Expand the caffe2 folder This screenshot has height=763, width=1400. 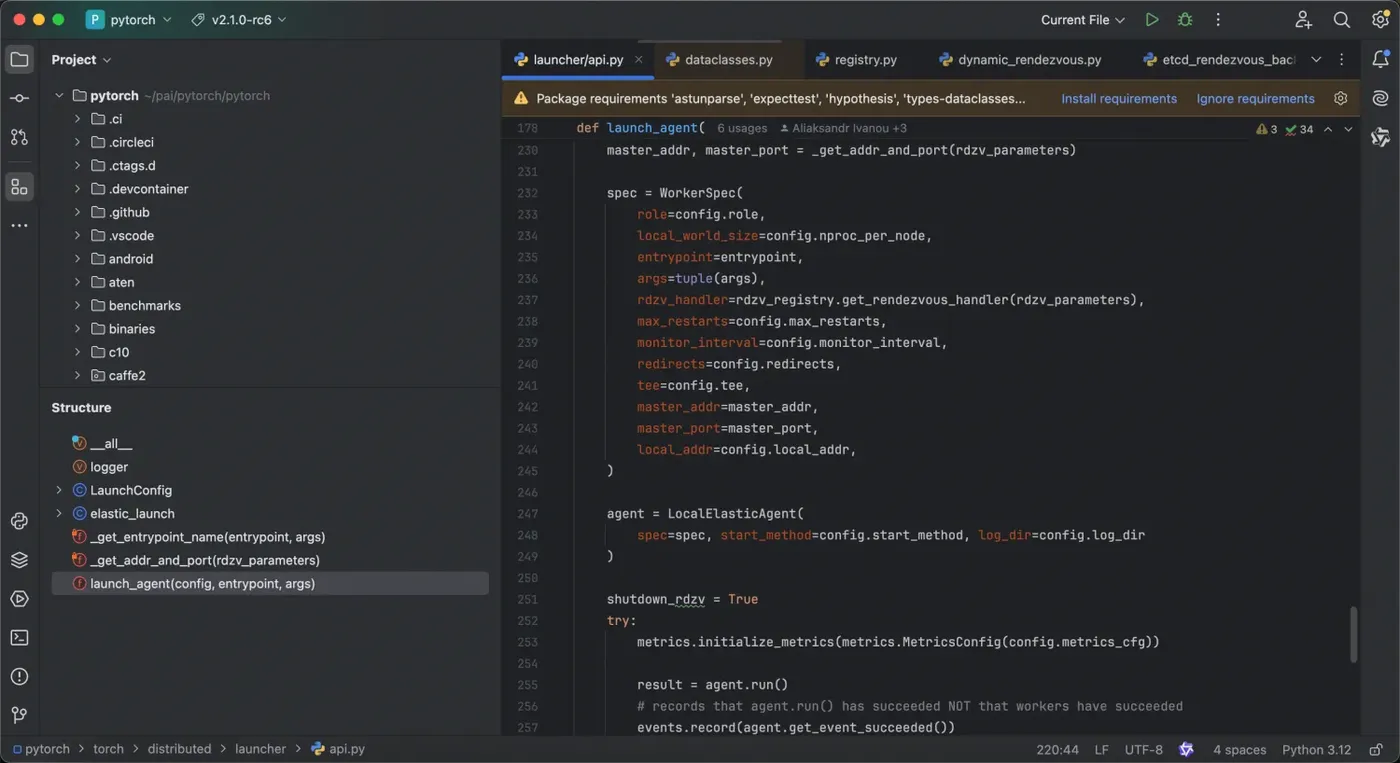(x=77, y=375)
